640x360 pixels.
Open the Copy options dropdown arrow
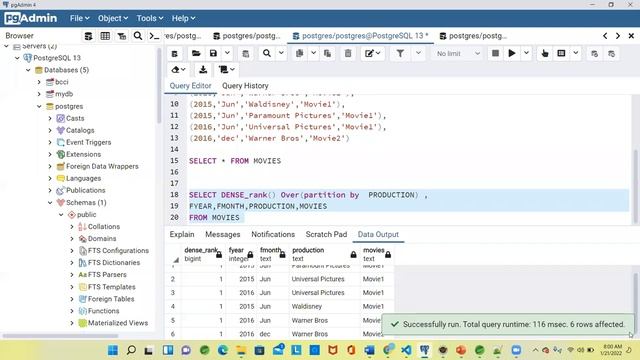pyautogui.click(x=313, y=53)
